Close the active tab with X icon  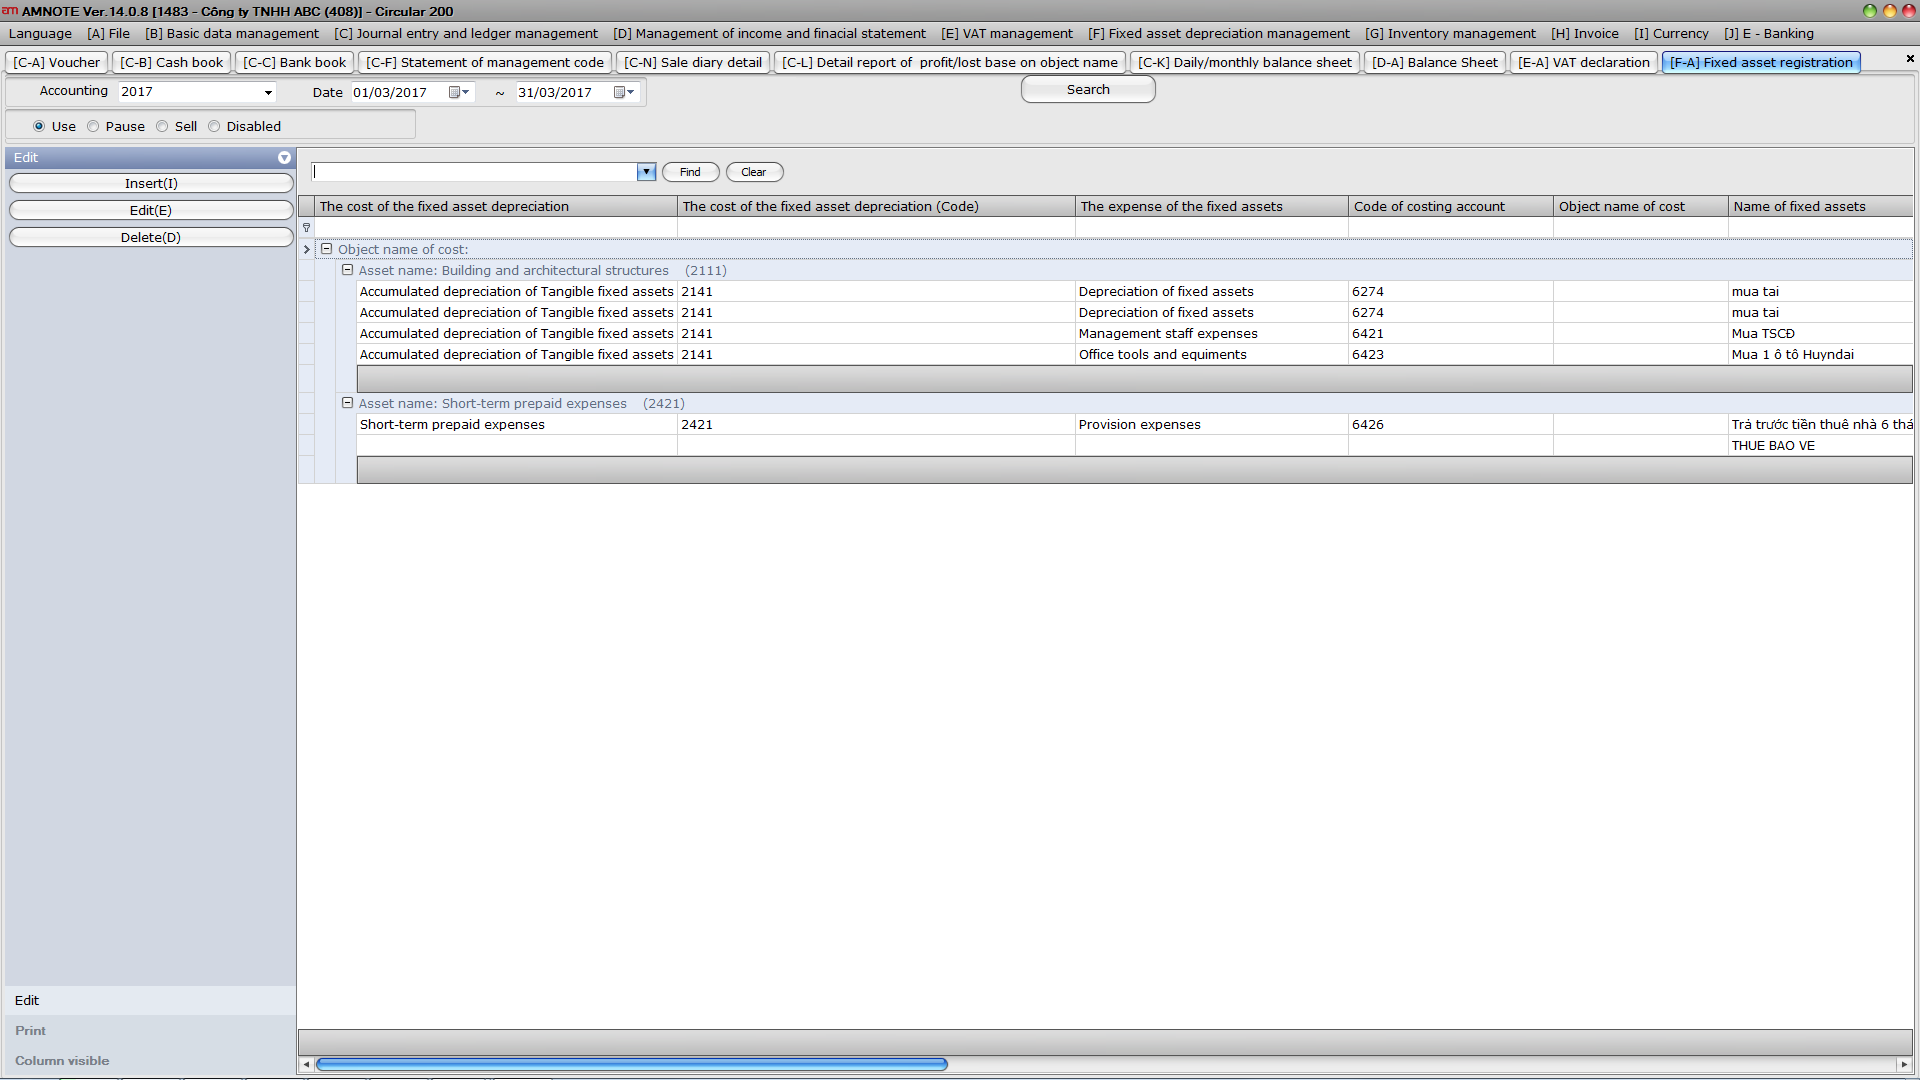pos(1910,59)
